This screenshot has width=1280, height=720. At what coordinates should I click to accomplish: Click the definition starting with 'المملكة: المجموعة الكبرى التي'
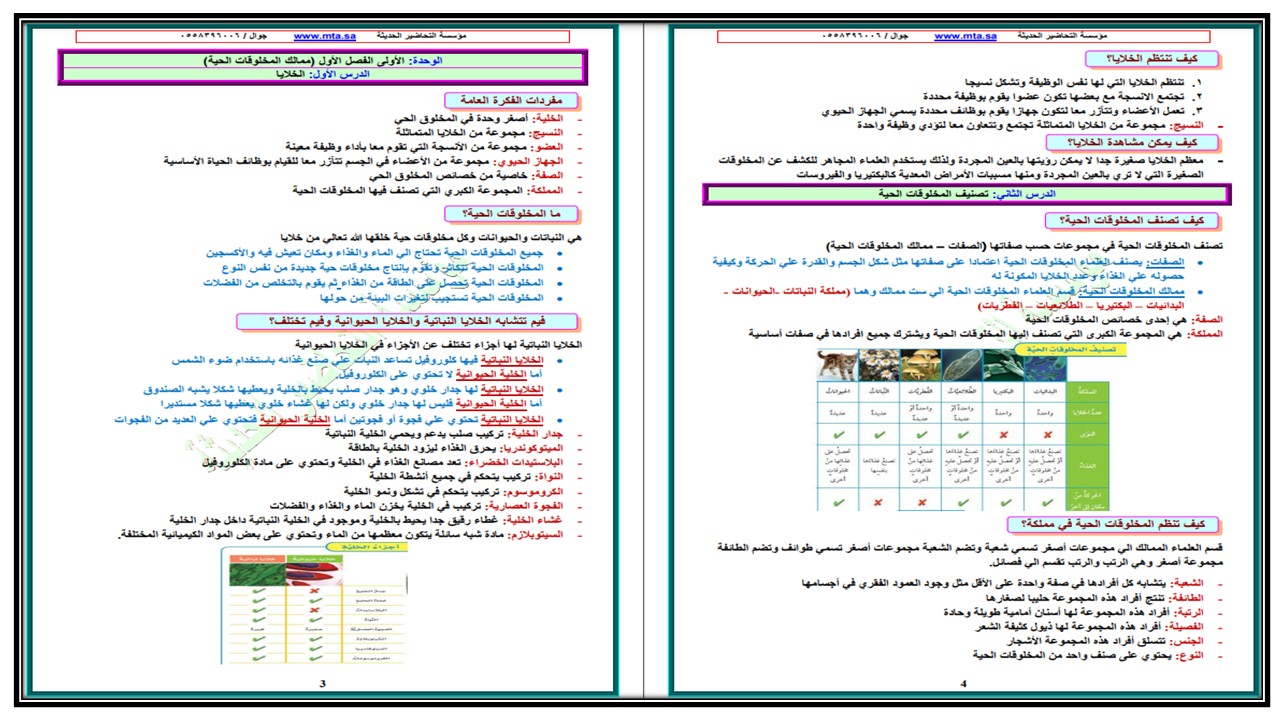[x=429, y=188]
